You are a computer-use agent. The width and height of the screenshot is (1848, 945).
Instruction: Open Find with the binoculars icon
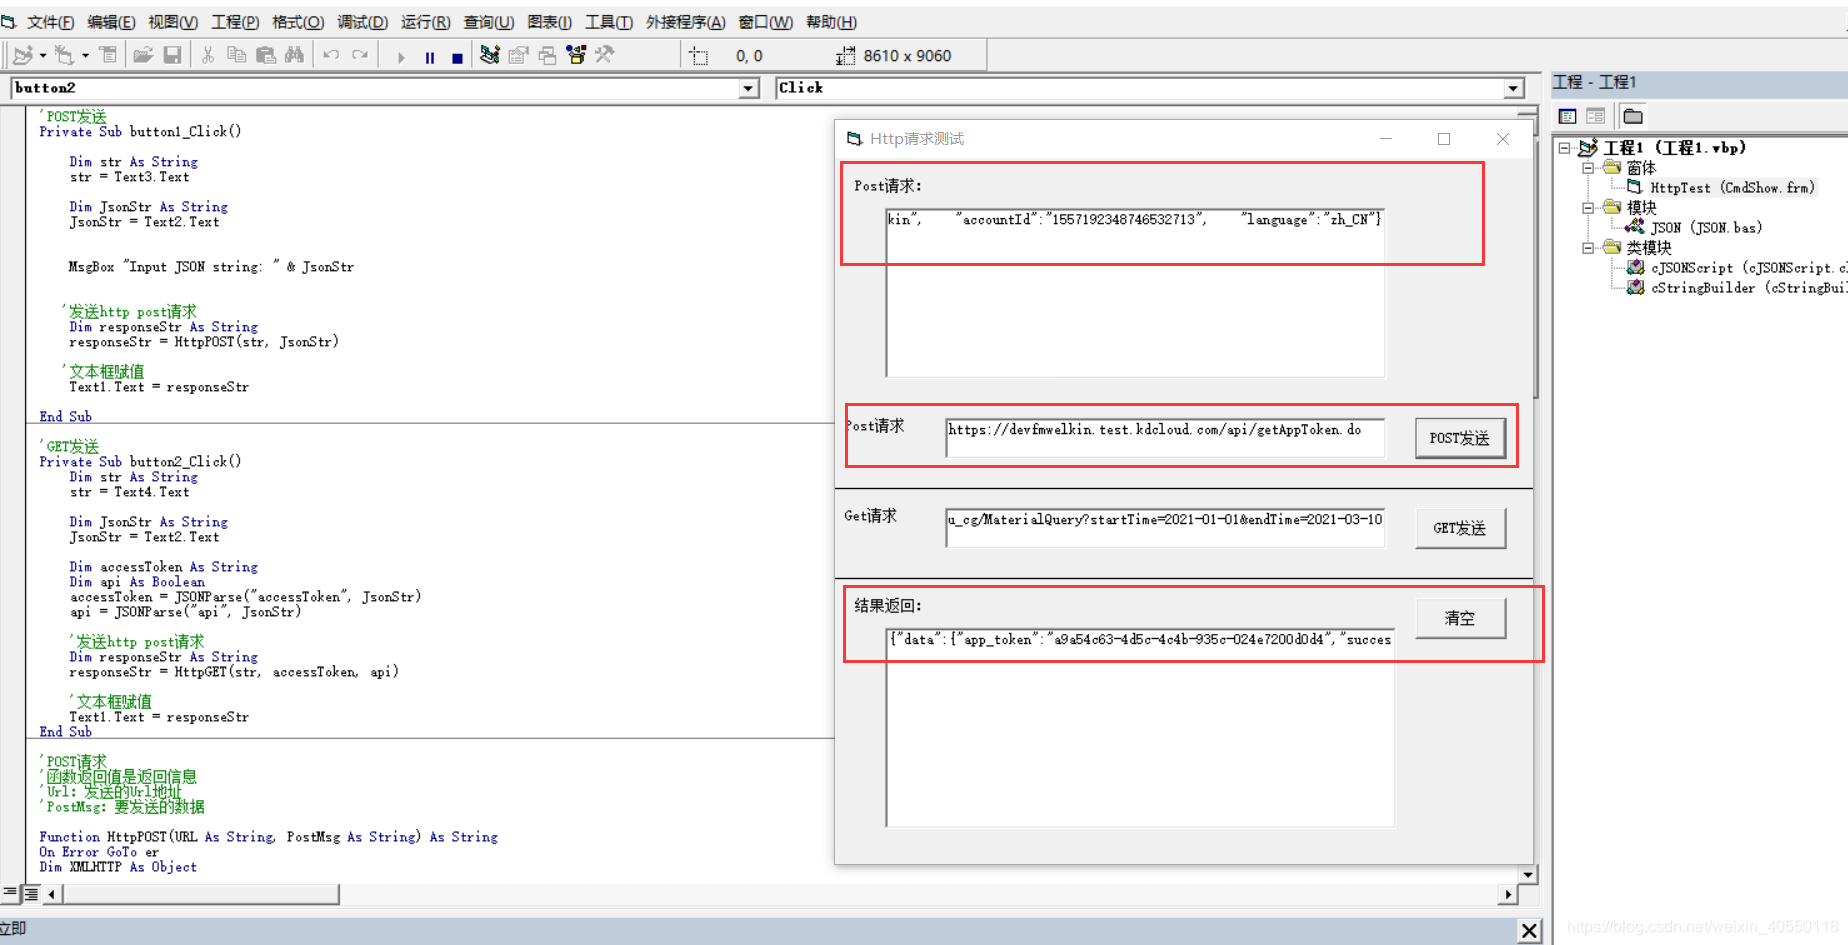(294, 55)
